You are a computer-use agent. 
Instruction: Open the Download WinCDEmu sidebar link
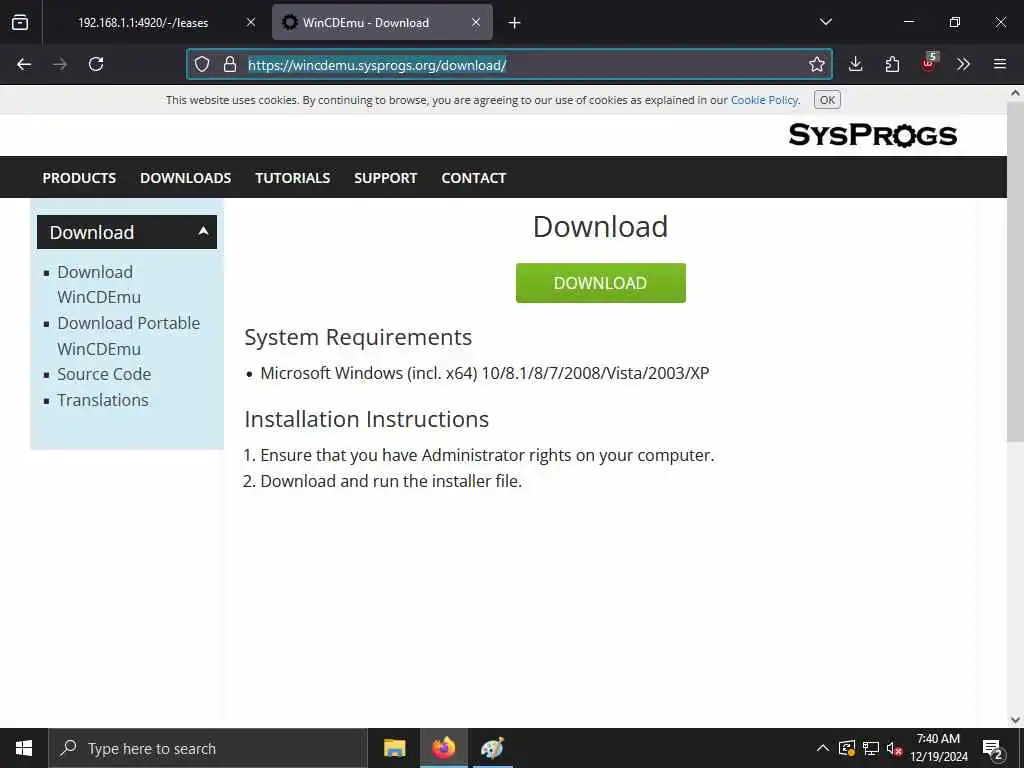pyautogui.click(x=99, y=284)
